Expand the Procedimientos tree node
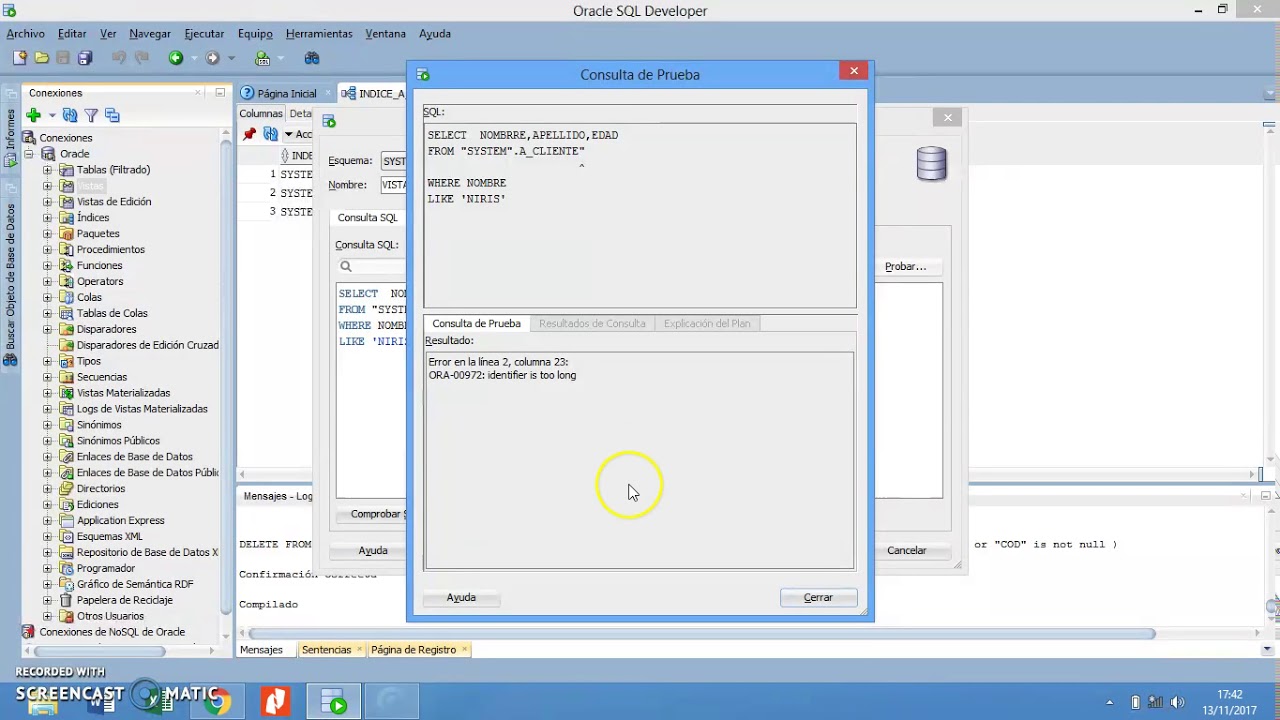The height and width of the screenshot is (720, 1280). 47,250
